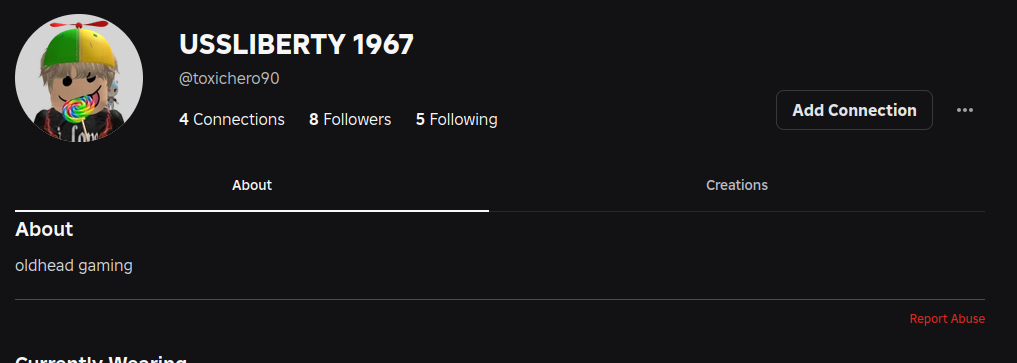The height and width of the screenshot is (363, 1017).
Task: View the 8 Followers list
Action: [350, 119]
